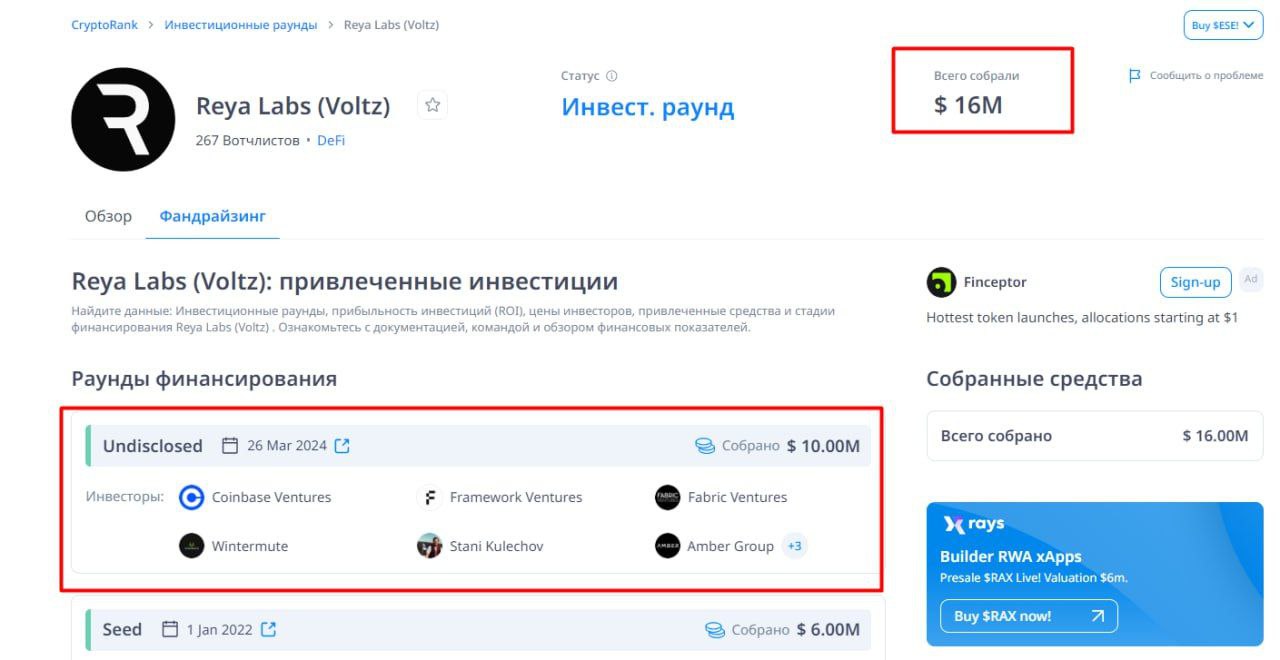
Task: Open external link icon beside 1 Jan 2022
Action: (x=268, y=630)
